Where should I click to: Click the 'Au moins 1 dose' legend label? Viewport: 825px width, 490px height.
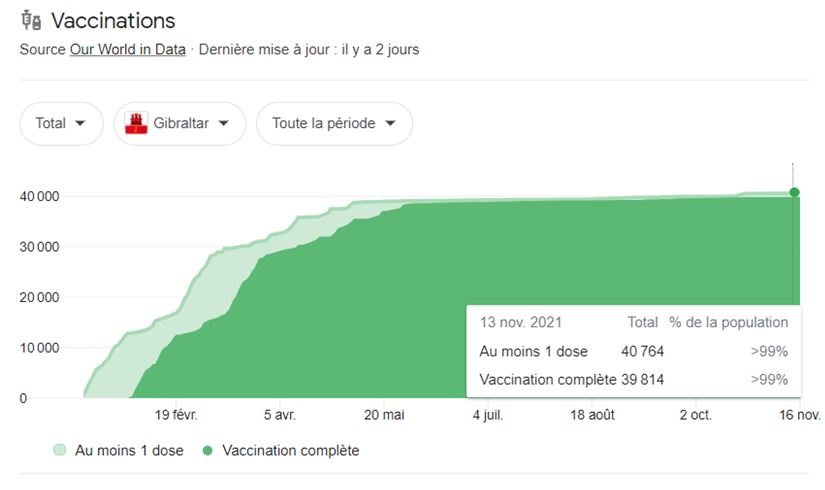[x=129, y=451]
